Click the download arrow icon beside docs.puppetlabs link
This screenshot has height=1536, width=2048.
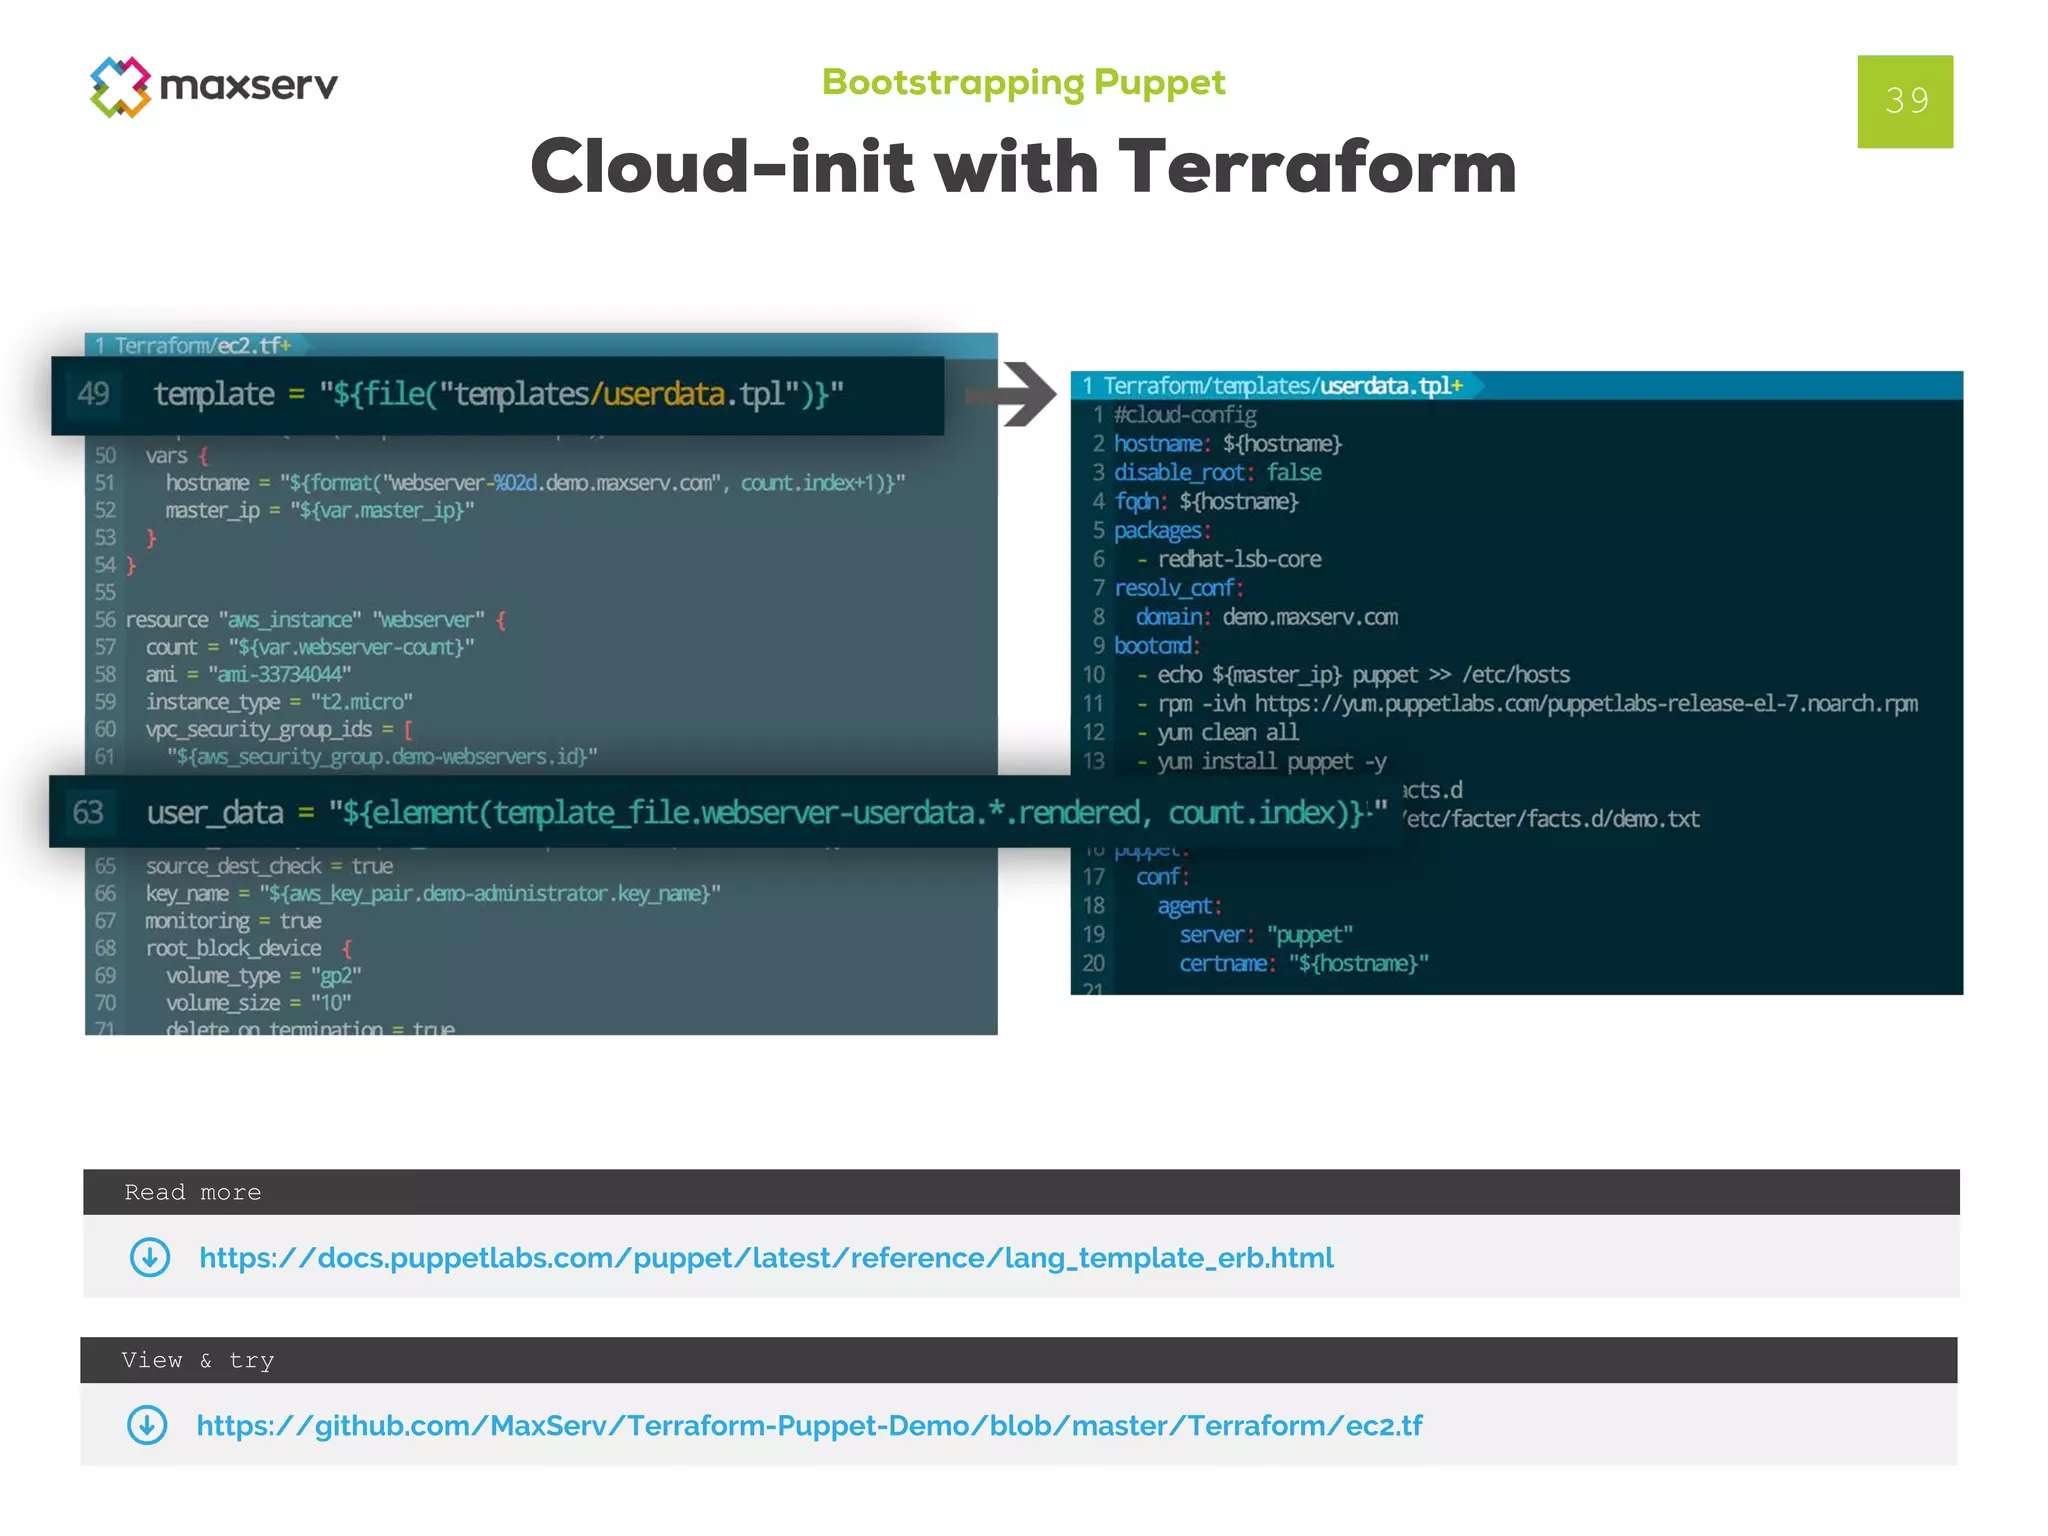[150, 1257]
